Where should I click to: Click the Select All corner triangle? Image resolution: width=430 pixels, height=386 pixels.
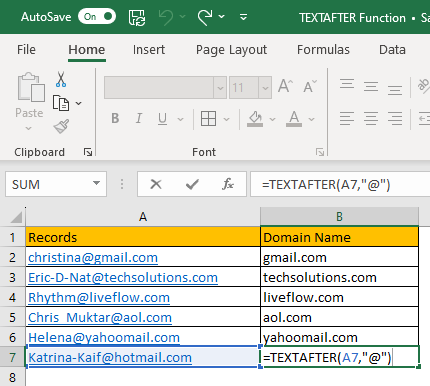pos(16,217)
